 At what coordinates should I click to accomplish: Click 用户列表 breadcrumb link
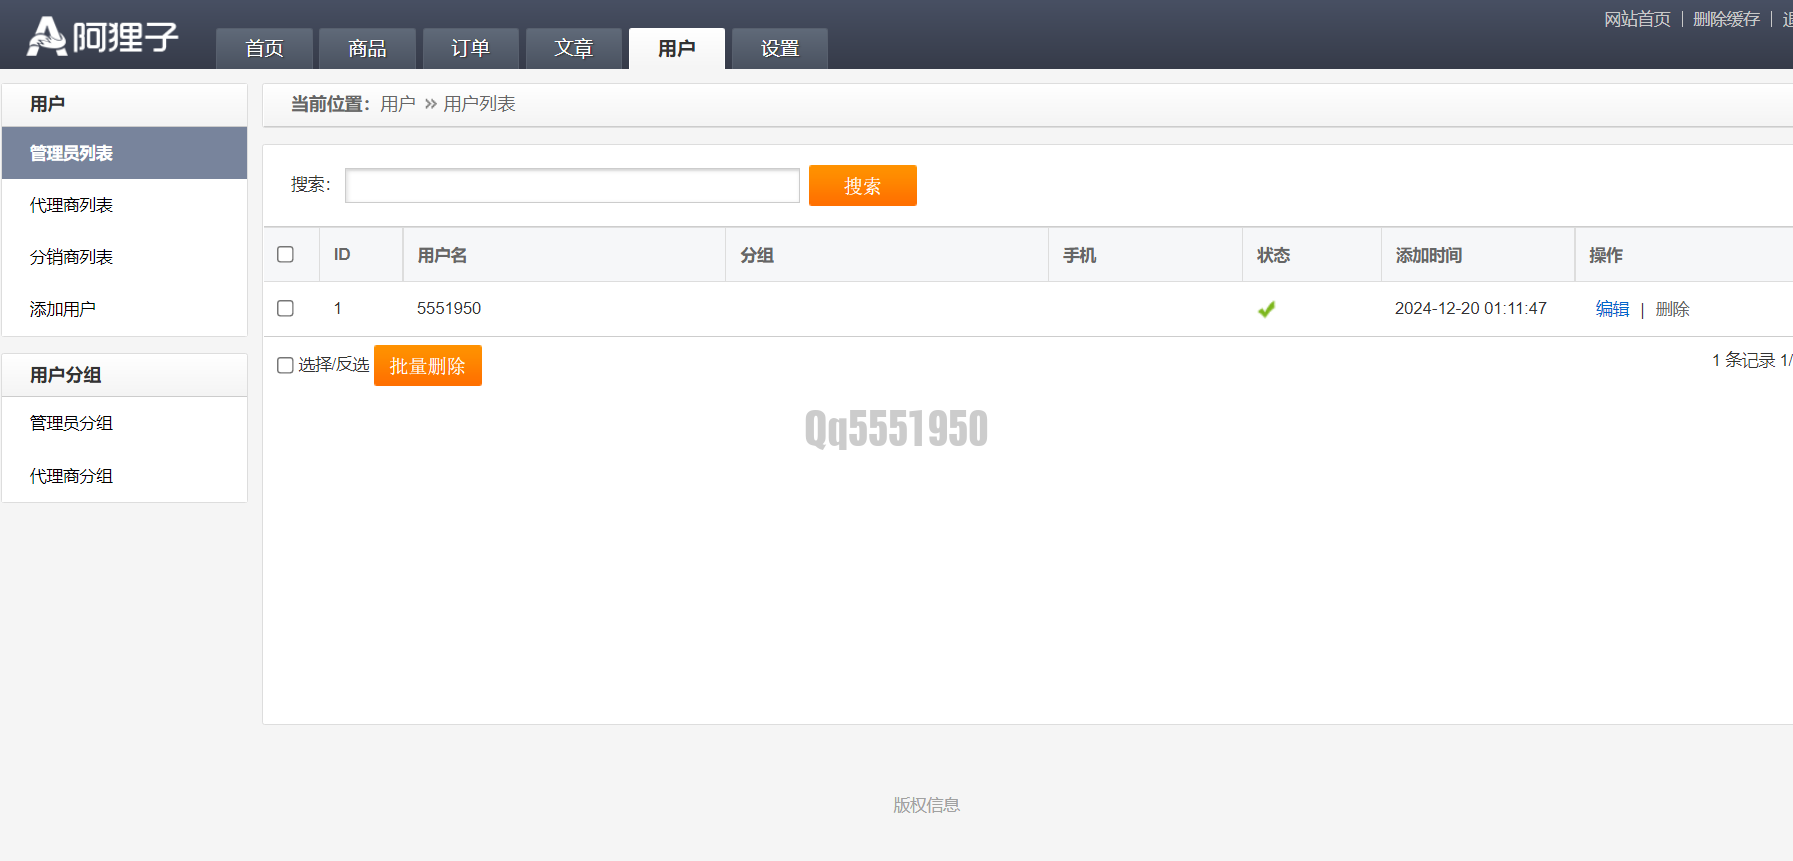tap(479, 104)
